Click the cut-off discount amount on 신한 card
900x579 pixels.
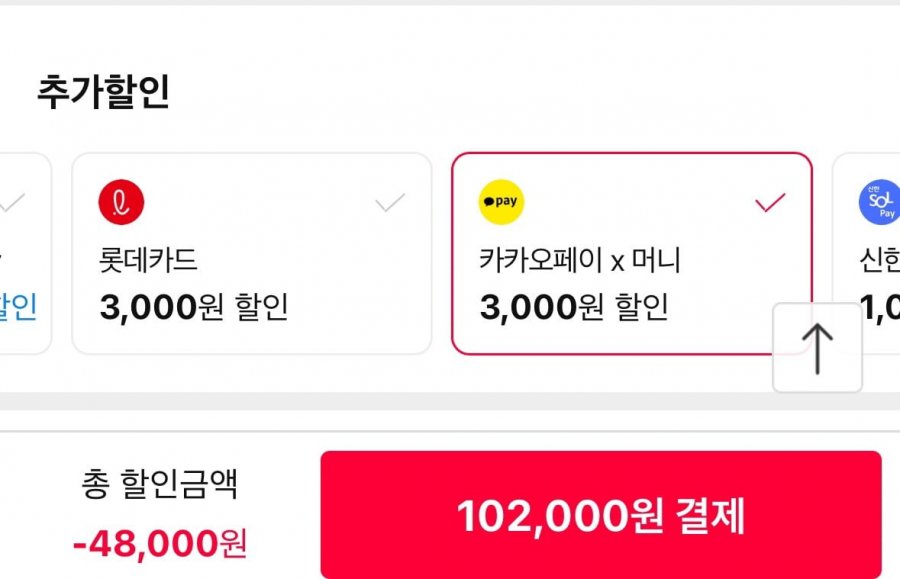tap(879, 307)
